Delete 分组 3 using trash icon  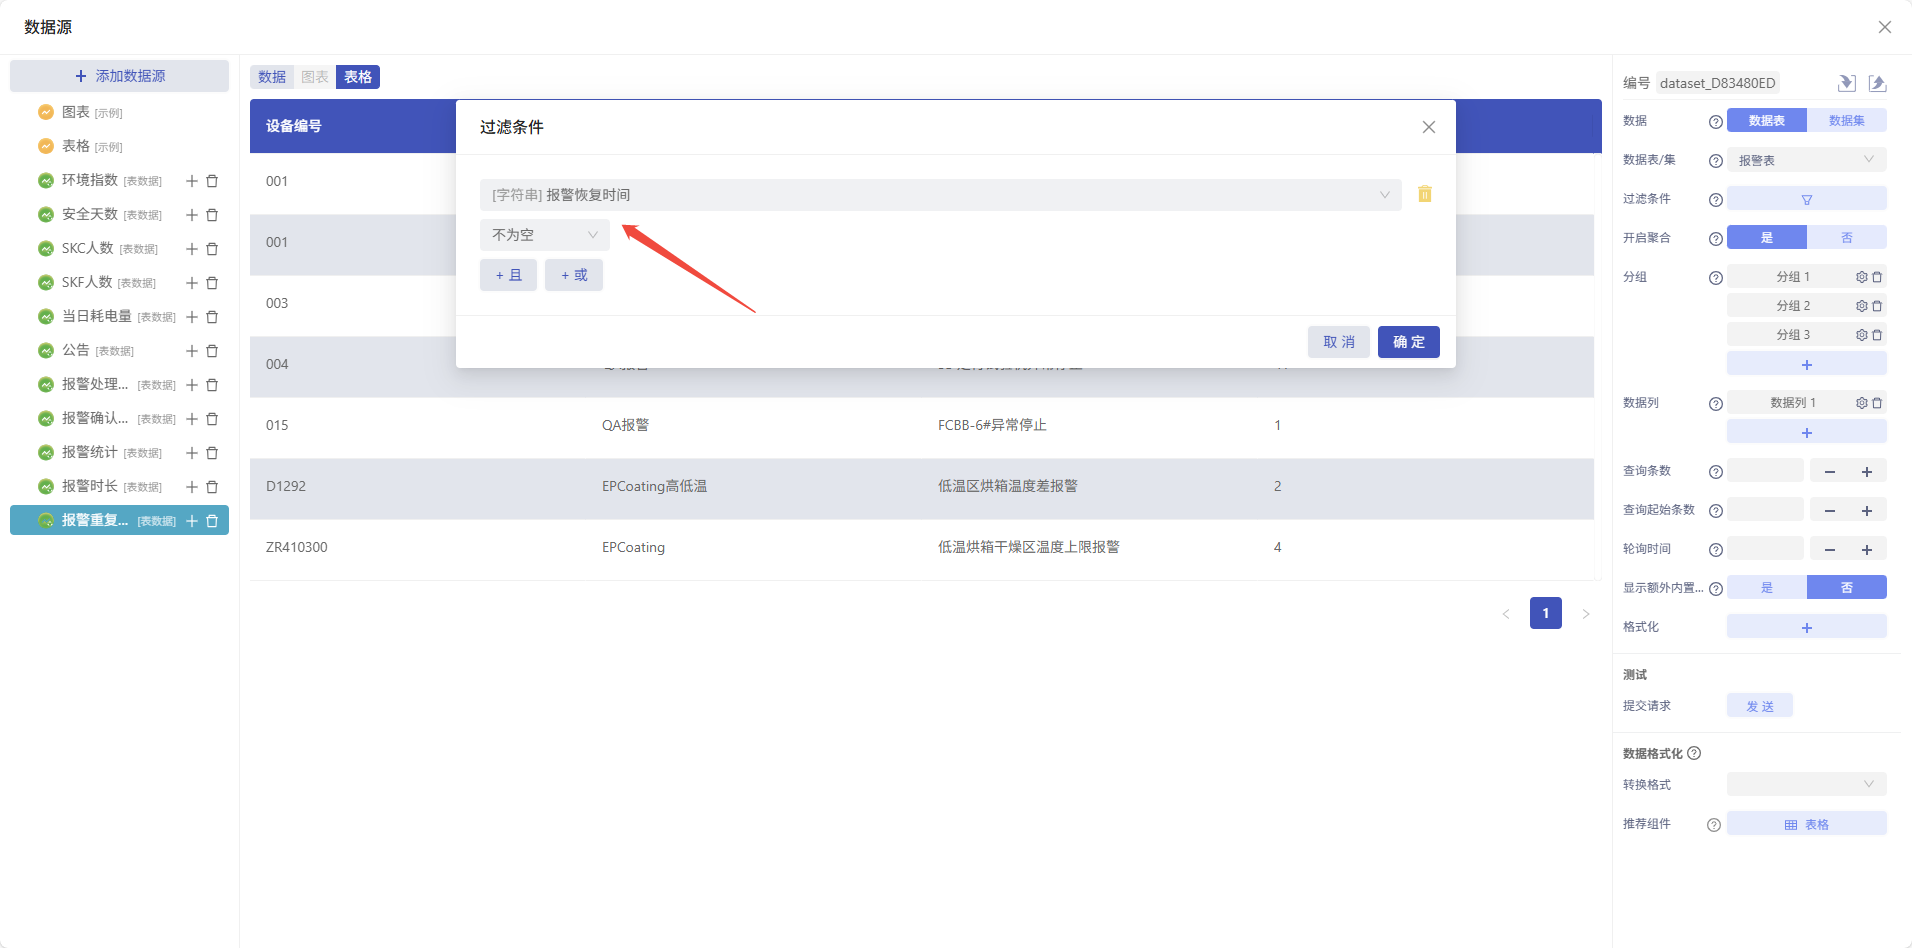pos(1877,335)
